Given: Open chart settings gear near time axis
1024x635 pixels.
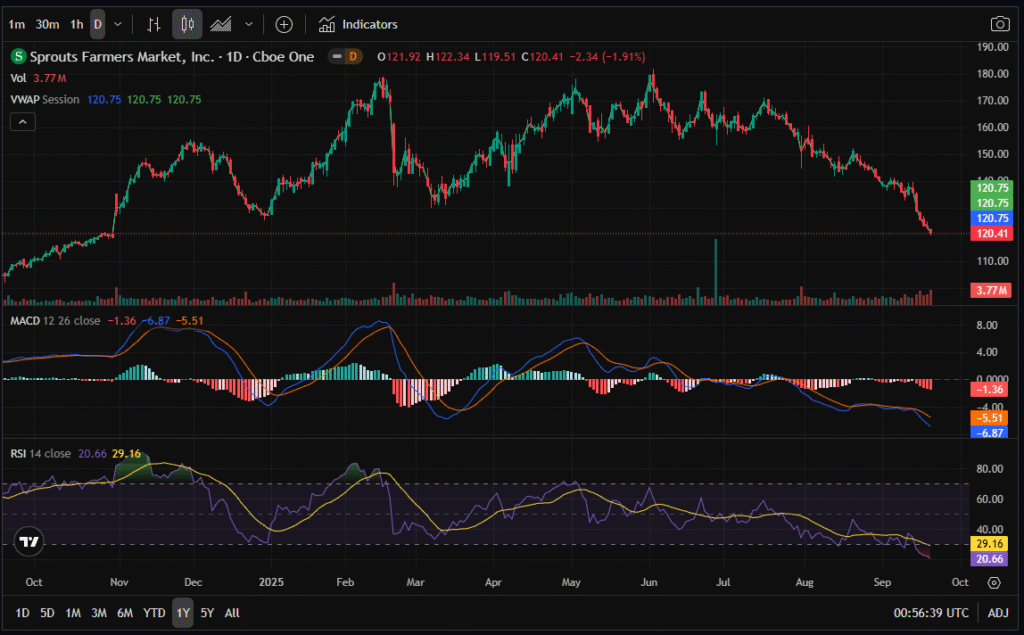Looking at the screenshot, I should pos(994,582).
